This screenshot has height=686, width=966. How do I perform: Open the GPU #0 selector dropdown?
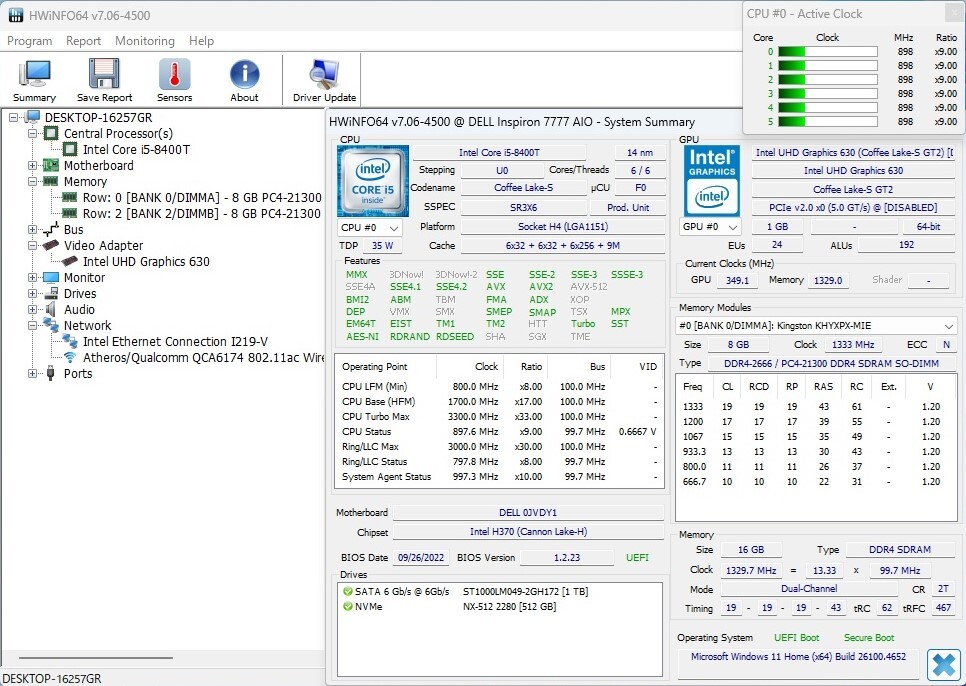710,227
